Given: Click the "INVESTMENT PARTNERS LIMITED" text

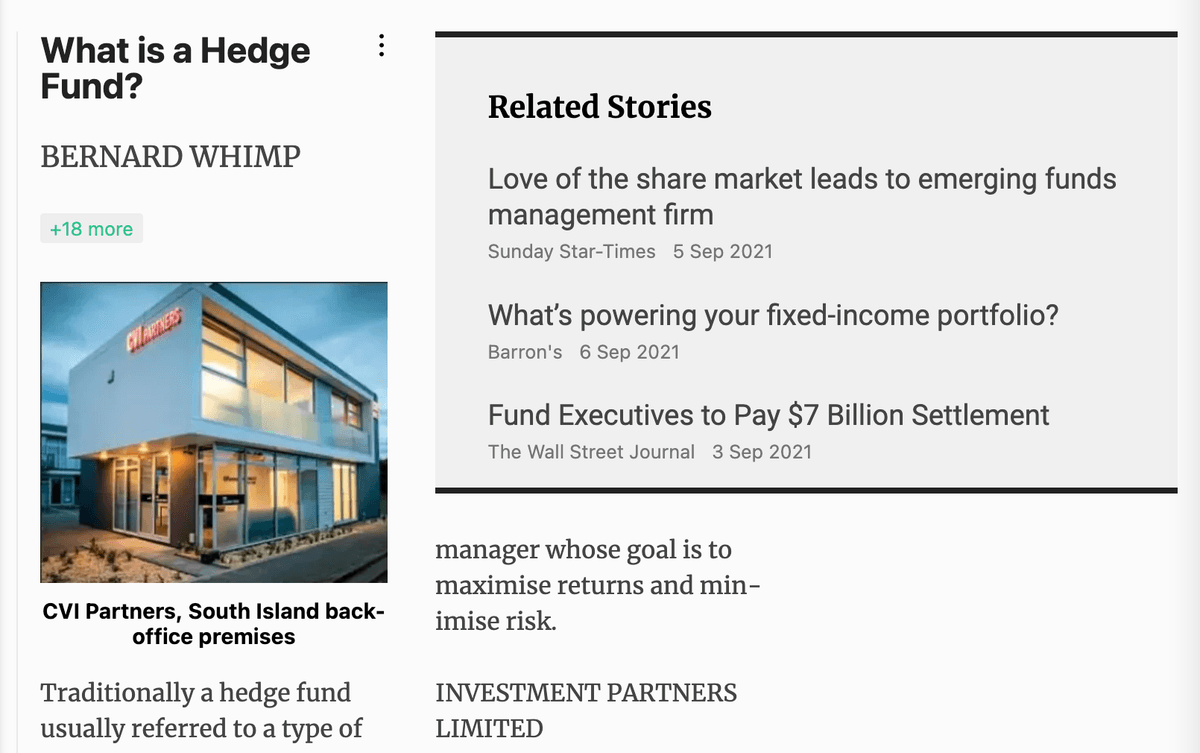Looking at the screenshot, I should (585, 709).
